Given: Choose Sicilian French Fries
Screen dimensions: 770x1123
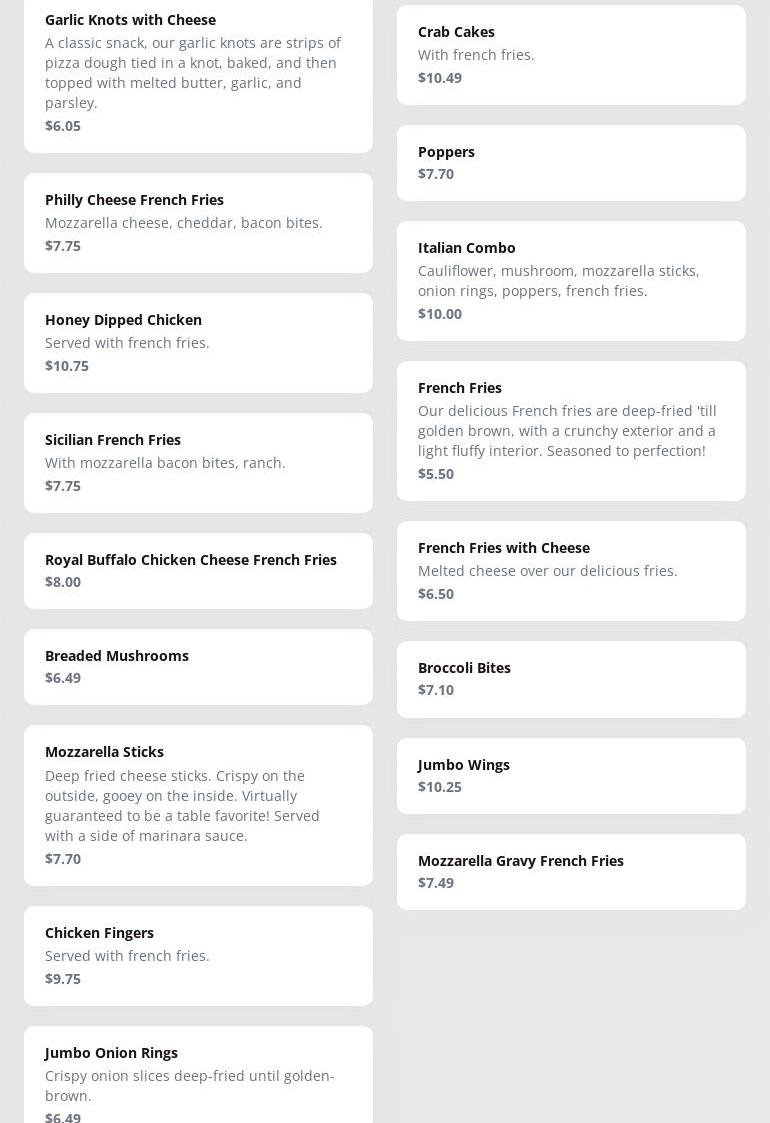Looking at the screenshot, I should coord(198,462).
